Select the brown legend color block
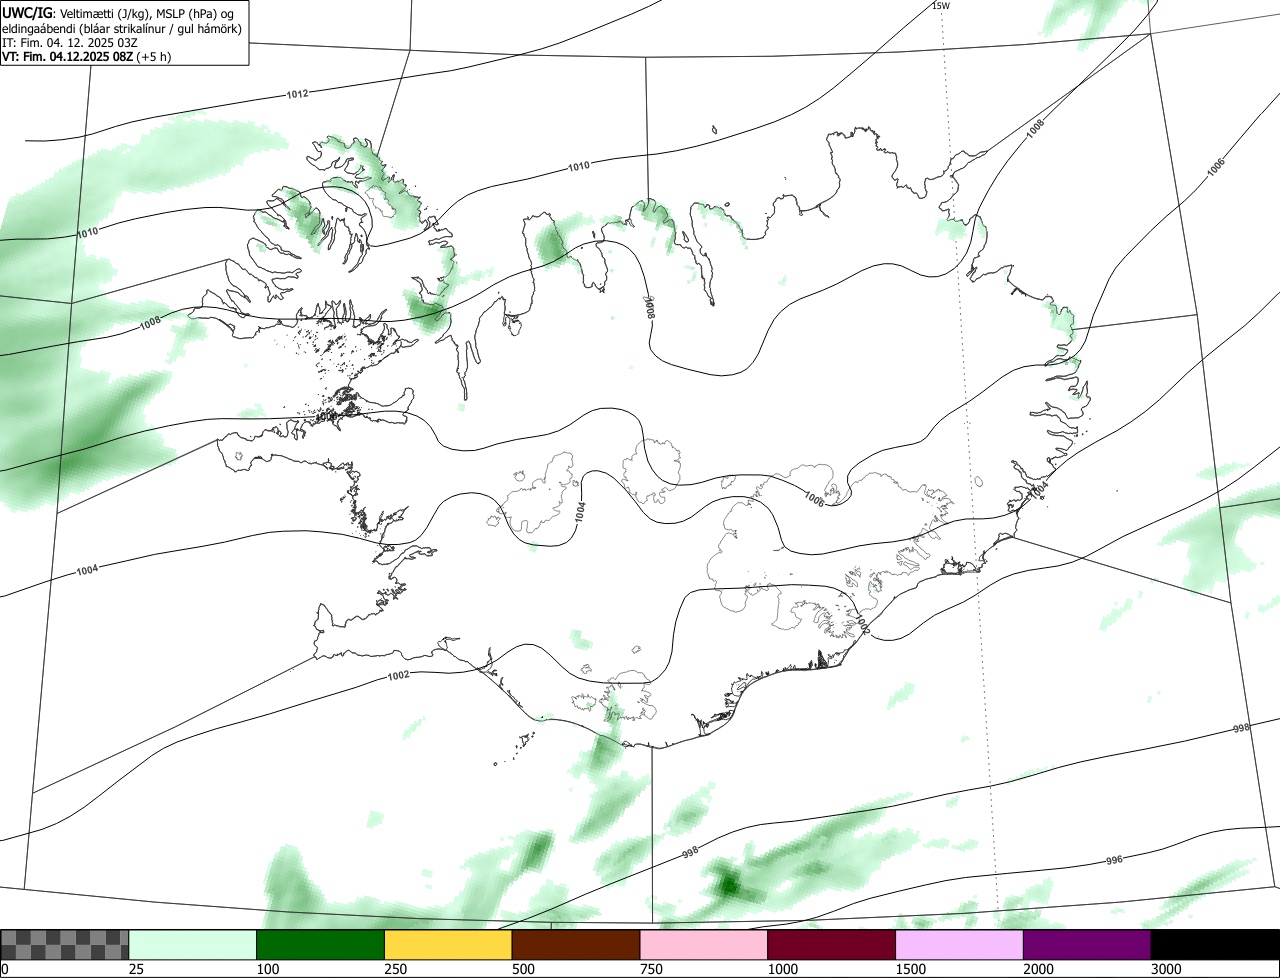Screen dimensions: 1280x978 [576, 945]
